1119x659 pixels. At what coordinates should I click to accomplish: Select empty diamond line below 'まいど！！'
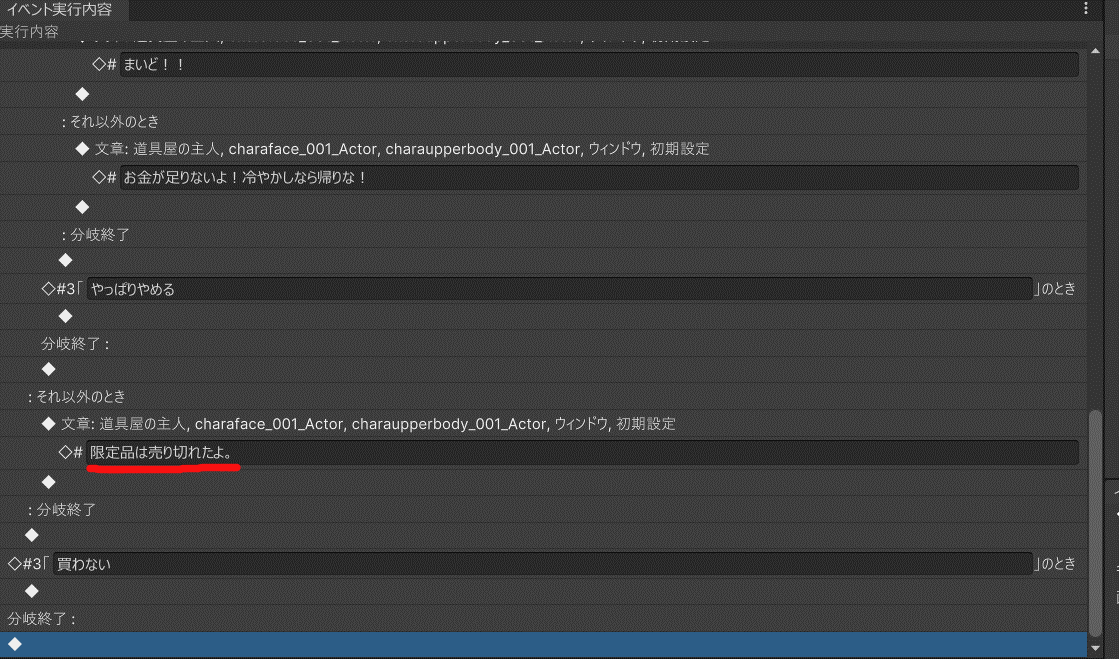[x=83, y=94]
